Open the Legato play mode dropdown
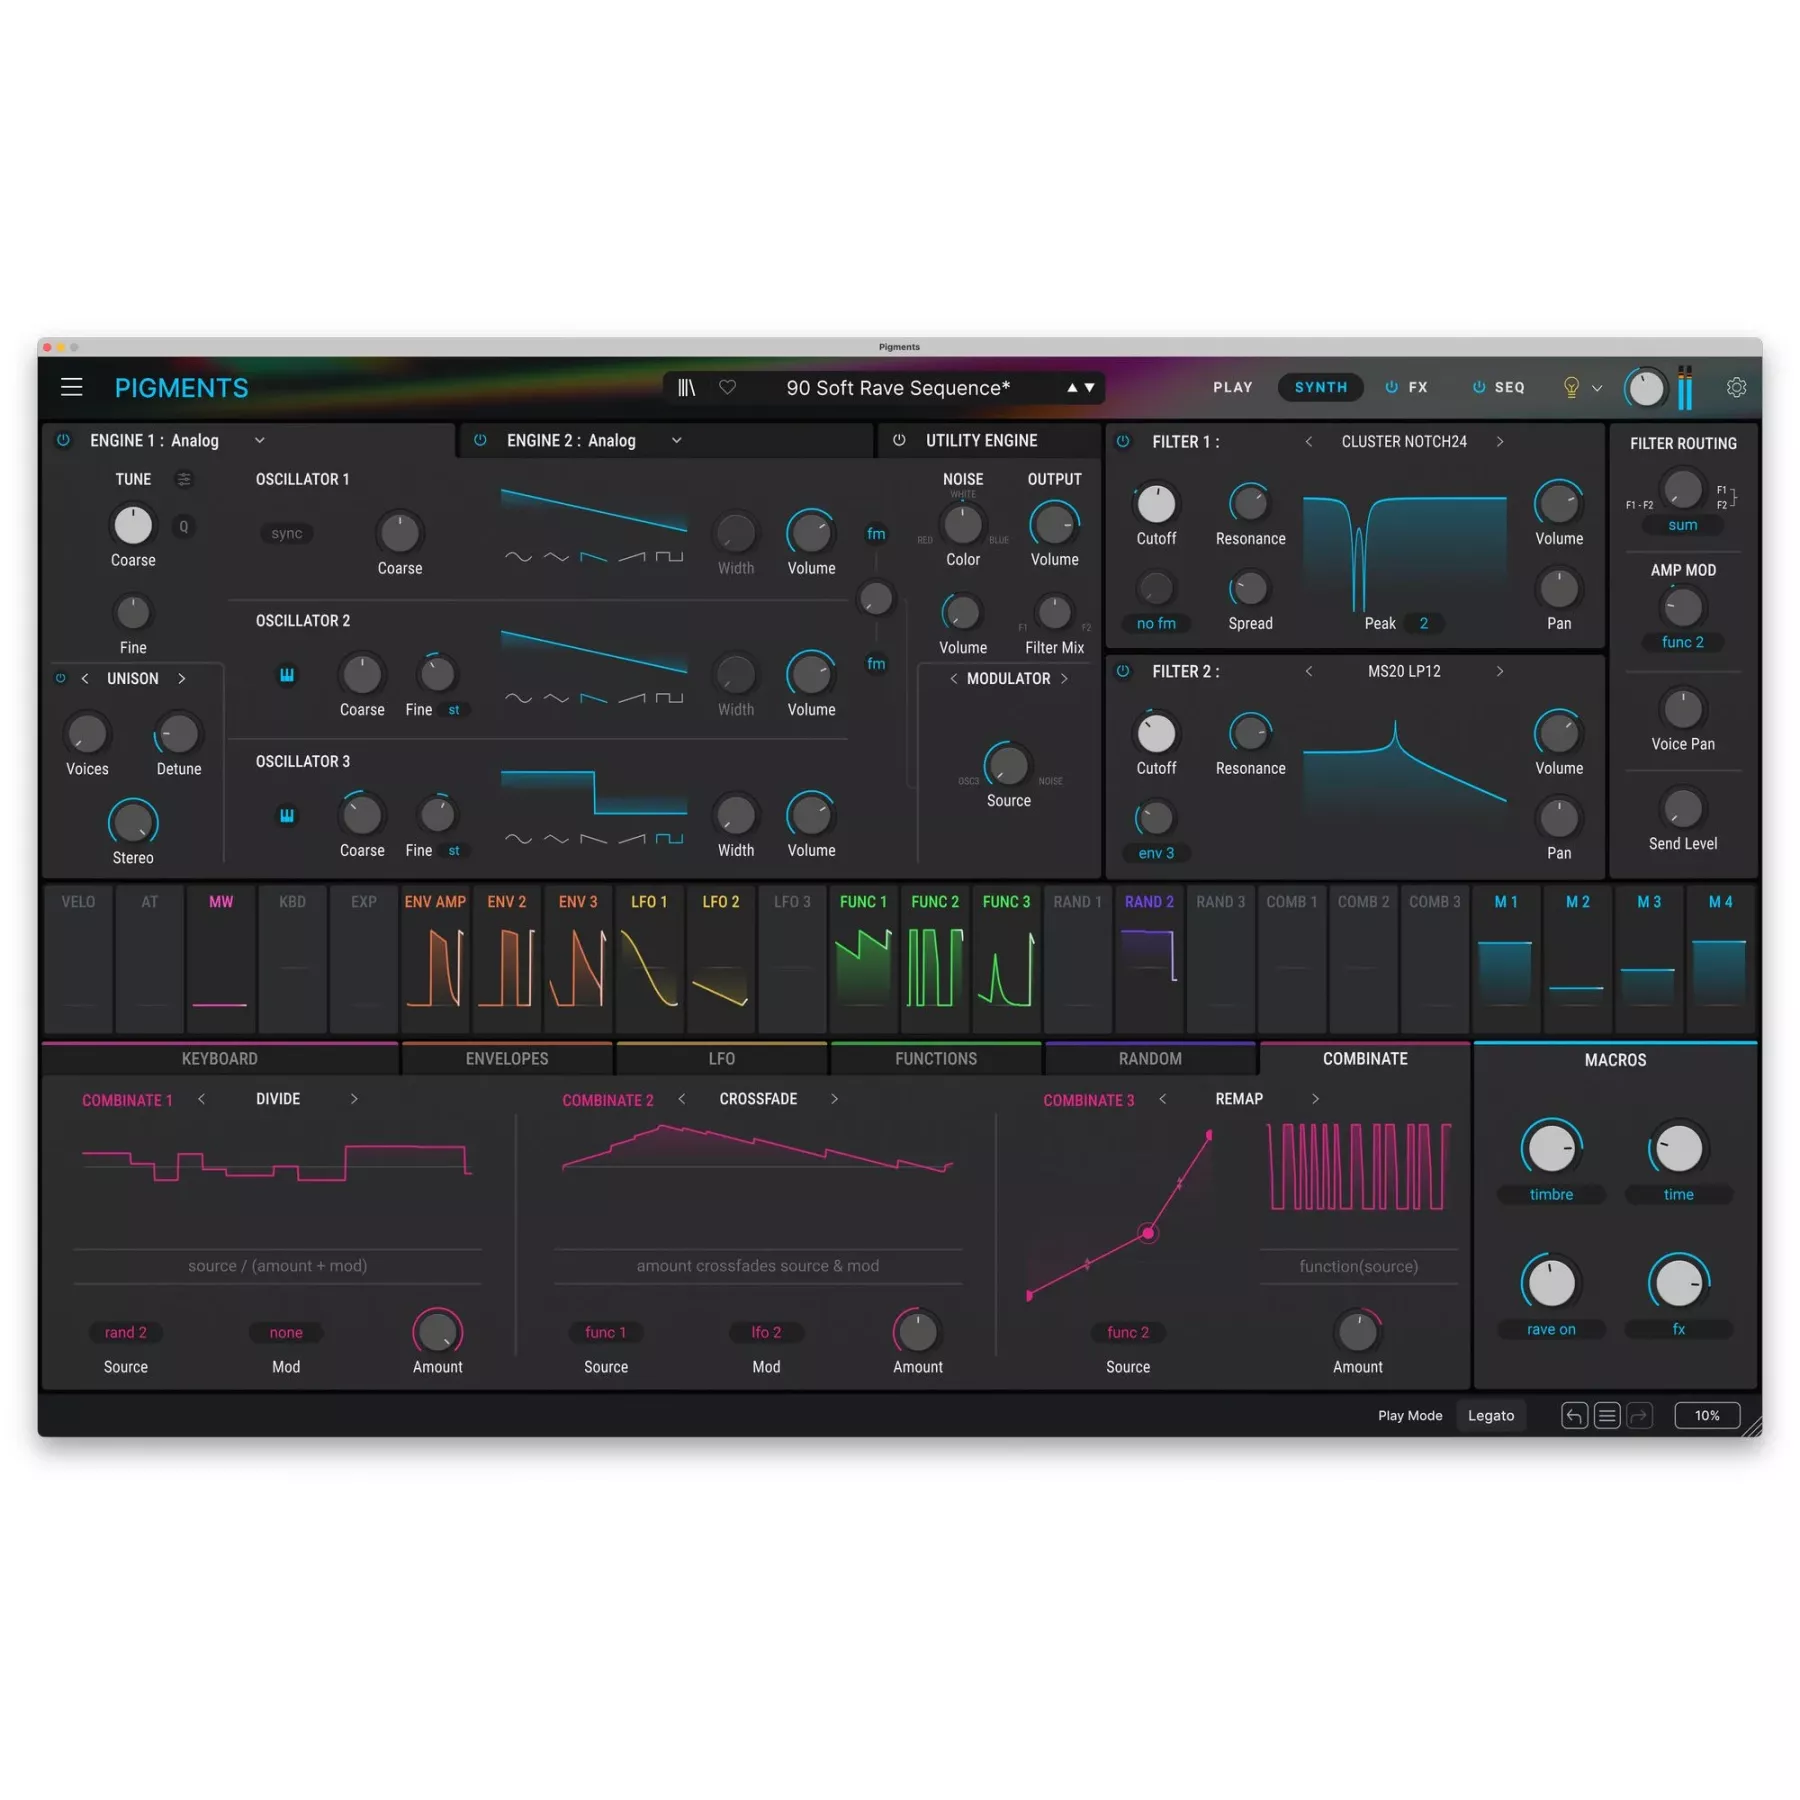 click(x=1490, y=1415)
